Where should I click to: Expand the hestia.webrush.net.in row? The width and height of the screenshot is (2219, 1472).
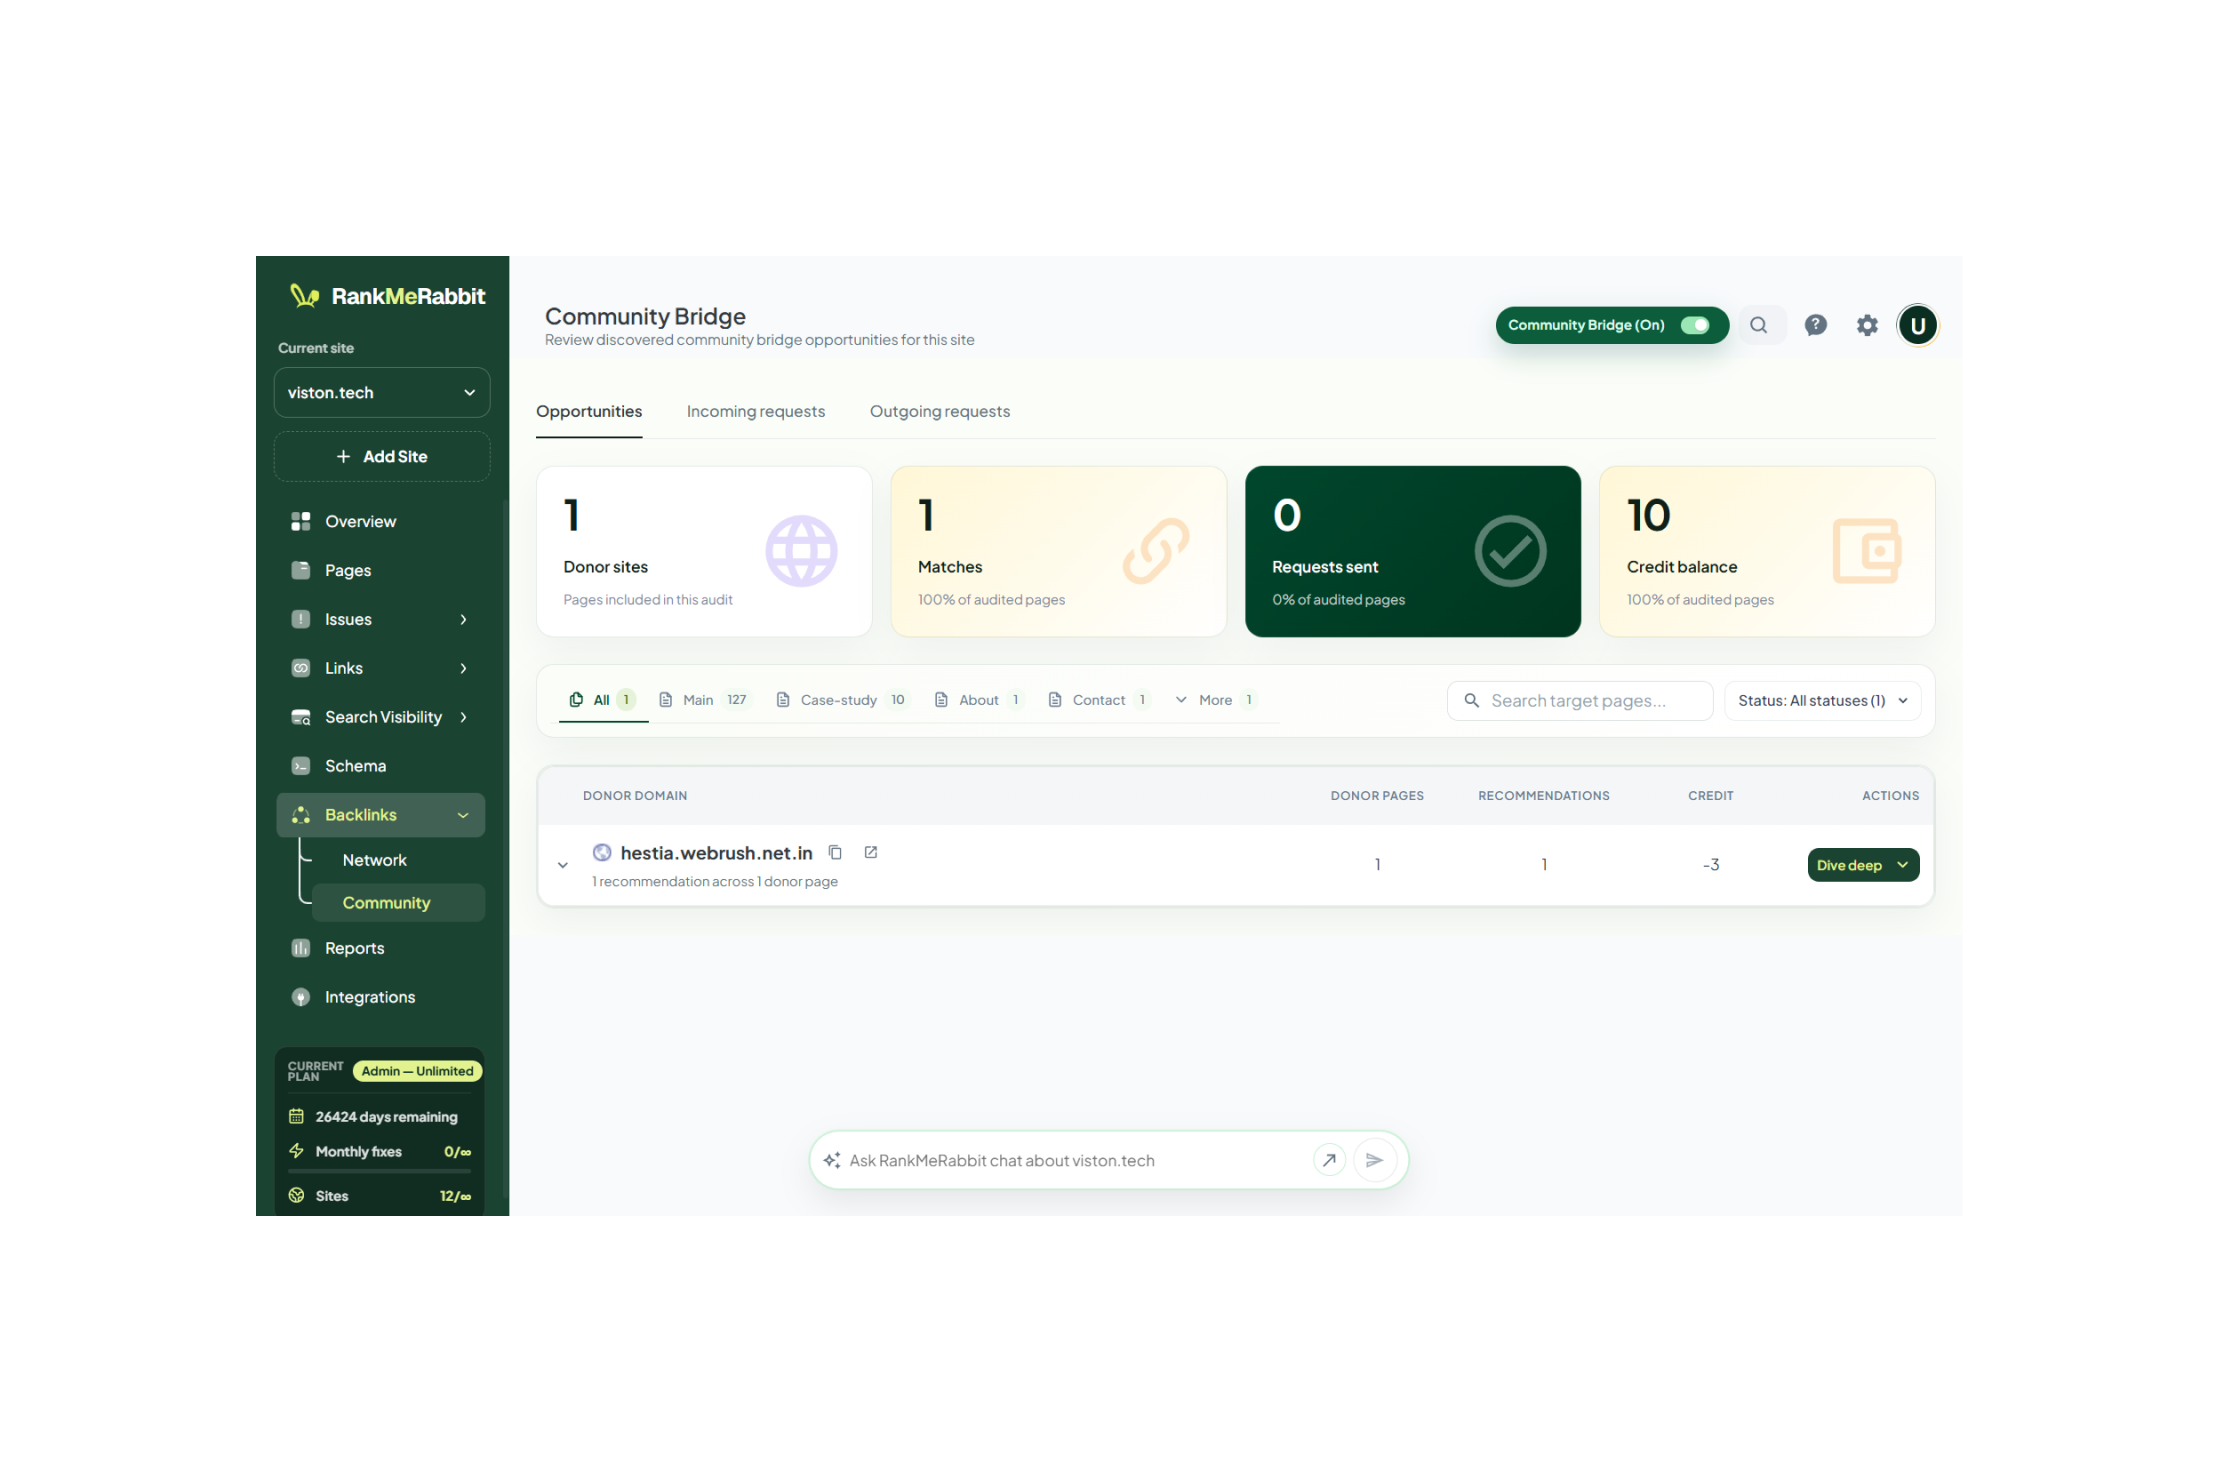[563, 865]
